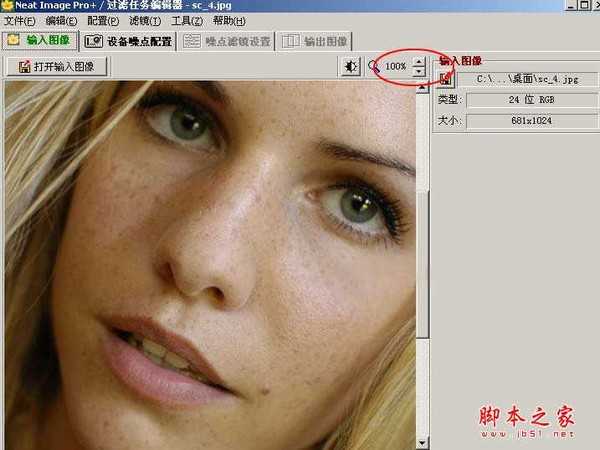Open the 编辑(E) menu

click(62, 21)
